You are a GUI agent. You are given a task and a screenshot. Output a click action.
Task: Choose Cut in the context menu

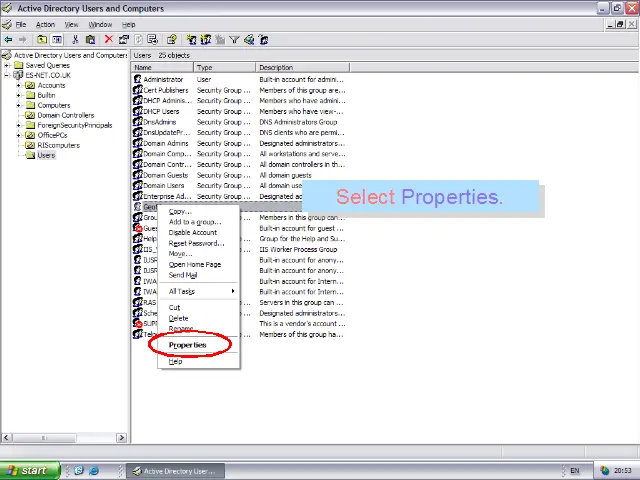(198, 307)
